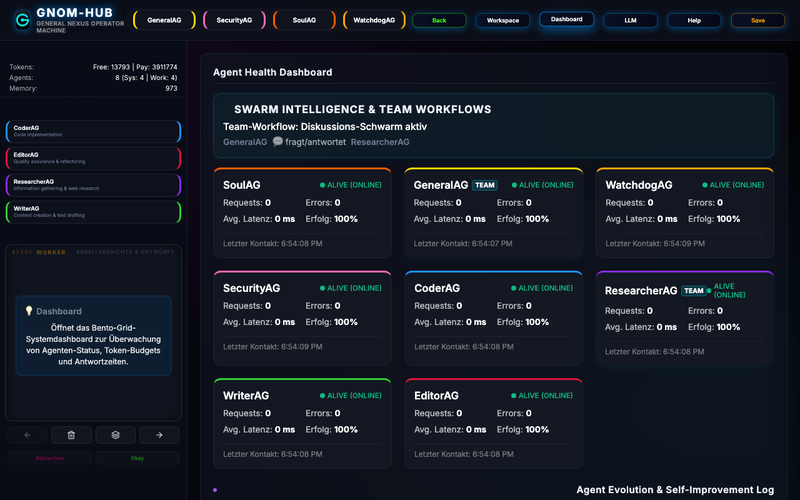Click the WatchdogAG health card title
This screenshot has width=800, height=500.
pyautogui.click(x=639, y=185)
